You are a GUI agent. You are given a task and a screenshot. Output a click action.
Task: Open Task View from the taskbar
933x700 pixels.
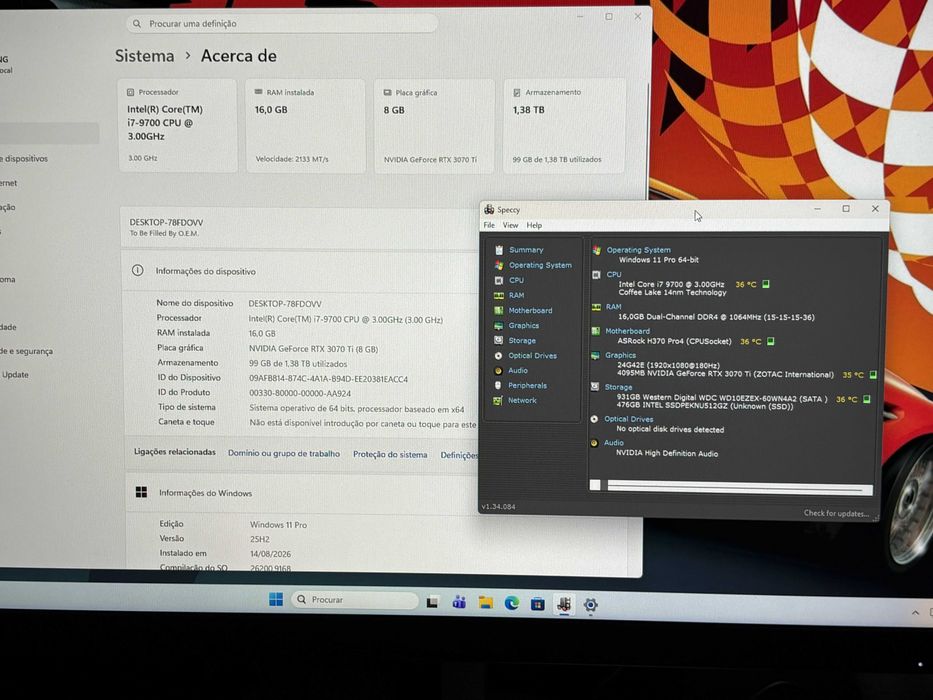point(433,602)
